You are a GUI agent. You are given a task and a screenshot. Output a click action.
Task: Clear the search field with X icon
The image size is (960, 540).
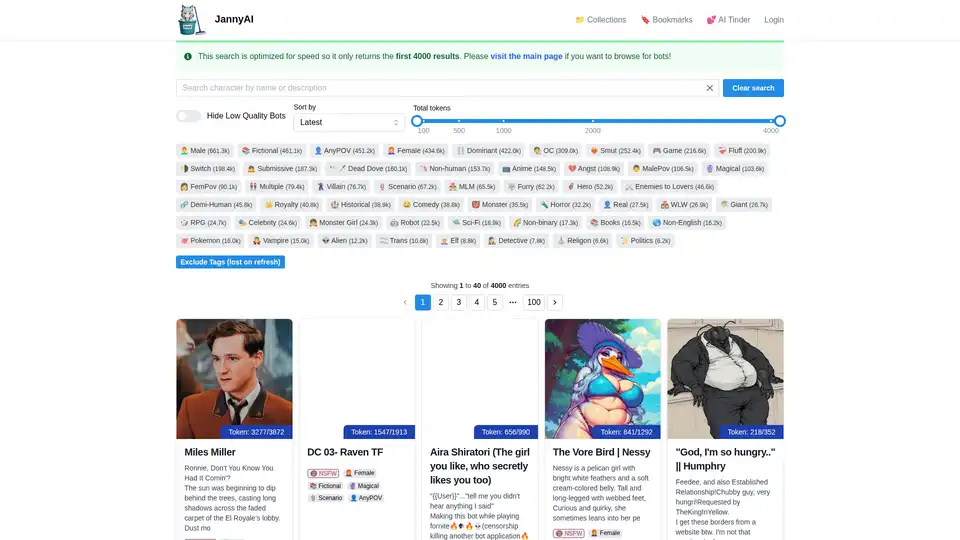tap(710, 88)
